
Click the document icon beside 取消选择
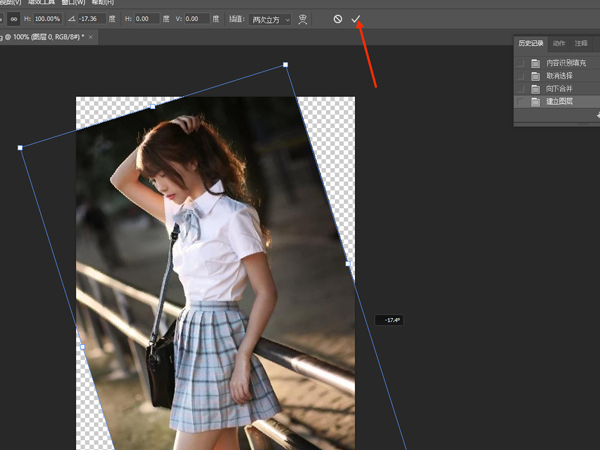[x=535, y=76]
